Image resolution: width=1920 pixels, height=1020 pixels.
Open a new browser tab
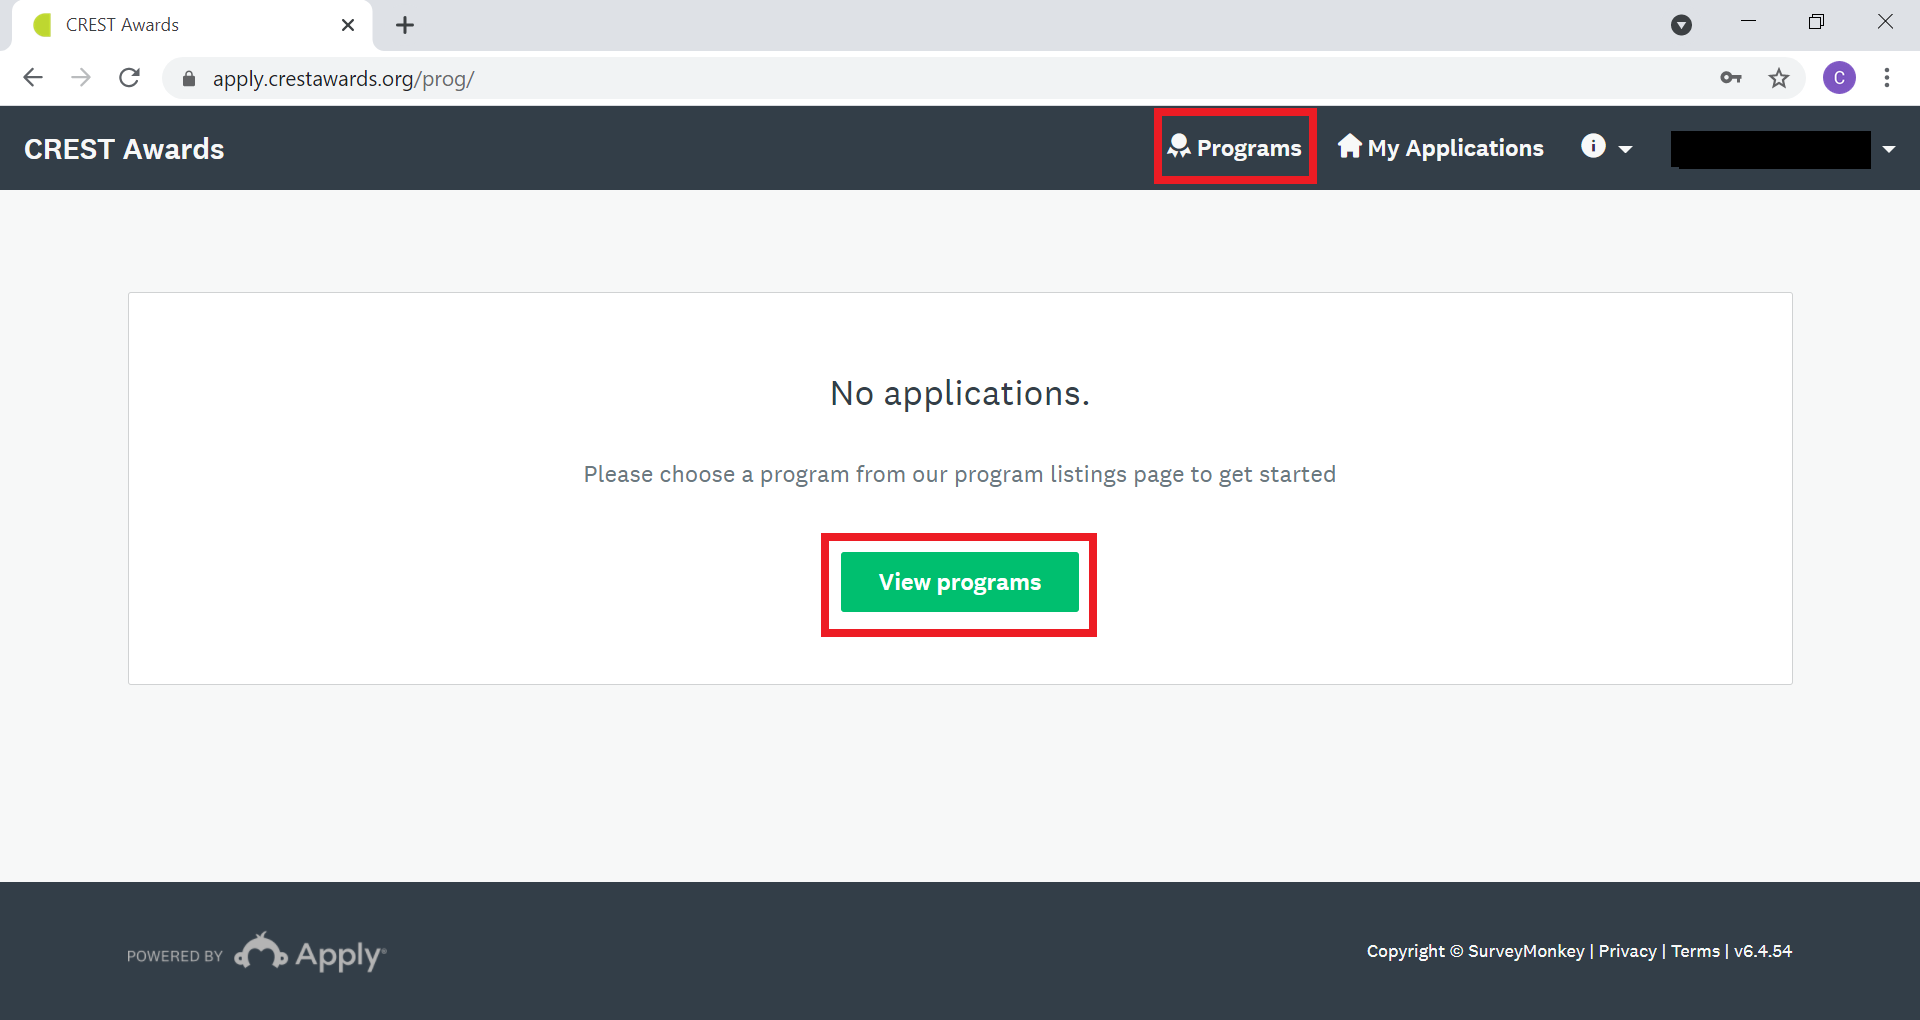tap(405, 25)
